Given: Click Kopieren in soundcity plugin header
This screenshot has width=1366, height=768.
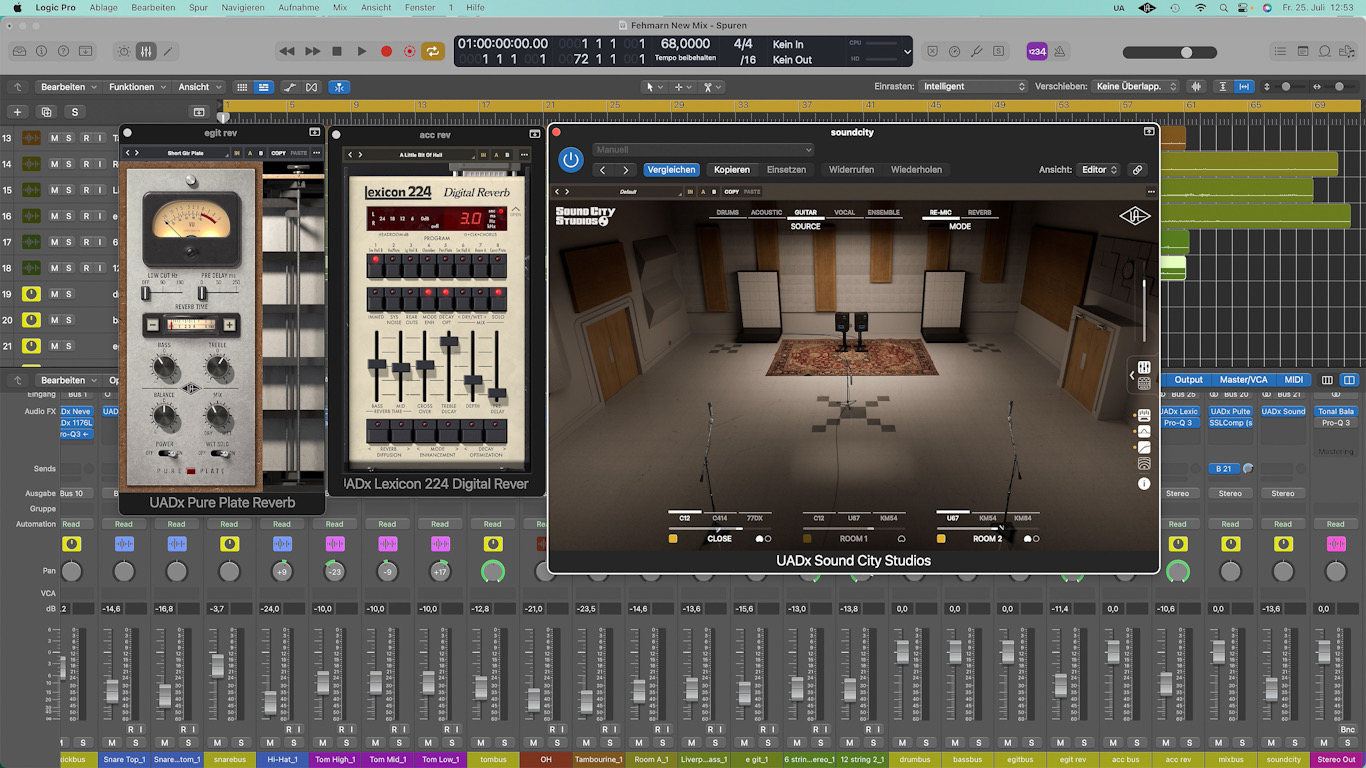Looking at the screenshot, I should 732,170.
